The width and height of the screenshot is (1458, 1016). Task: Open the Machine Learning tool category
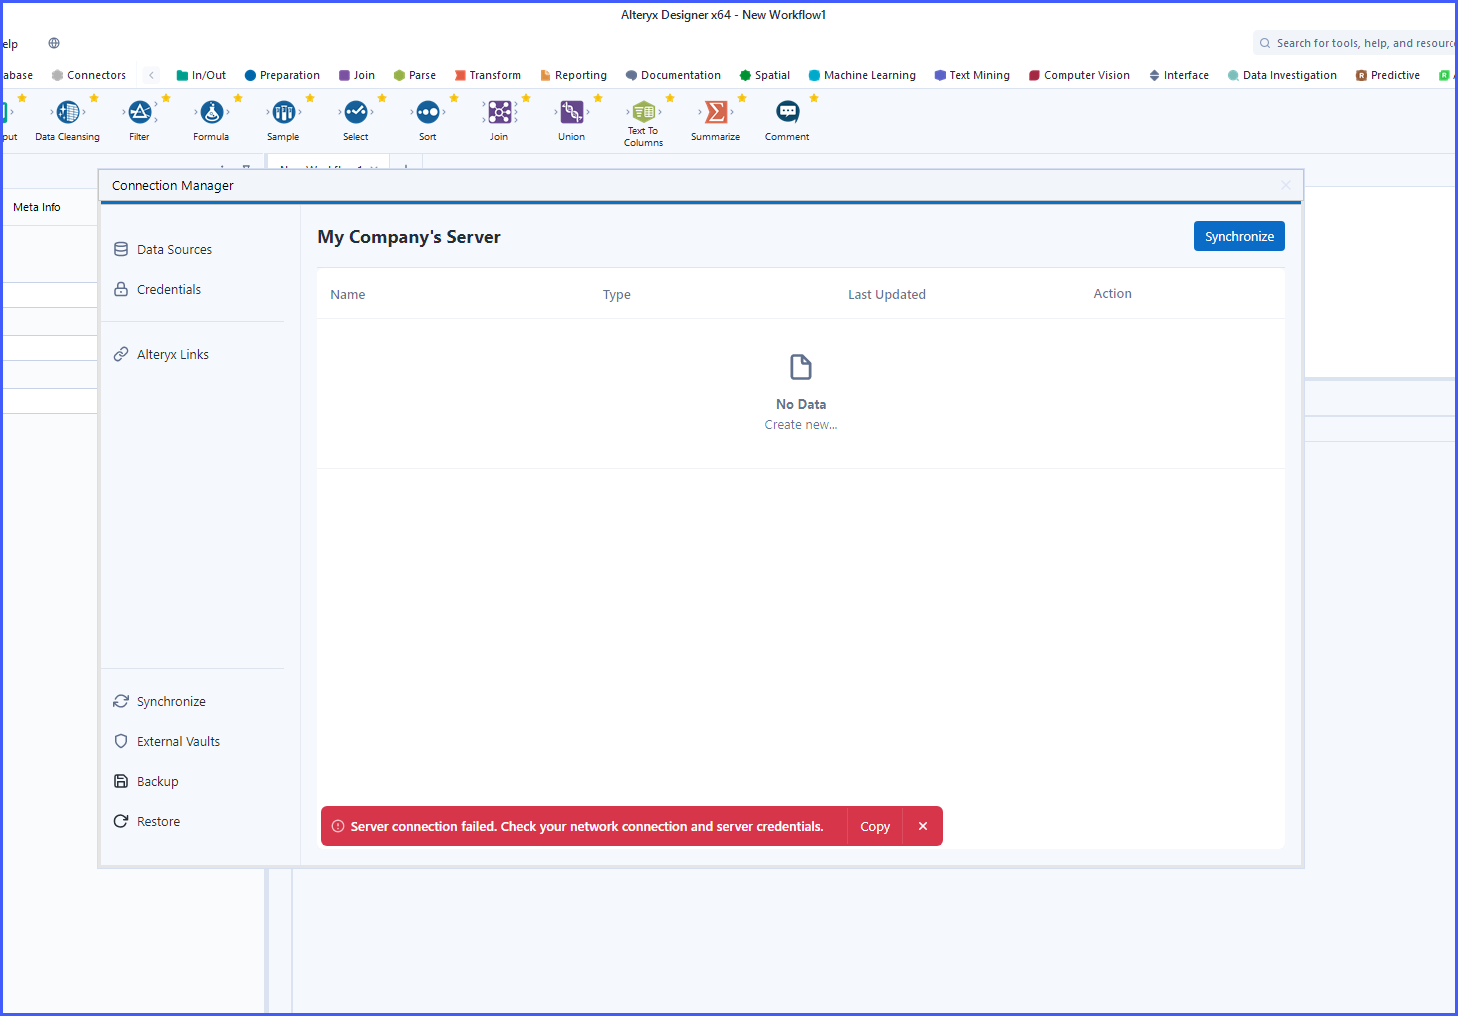click(862, 75)
